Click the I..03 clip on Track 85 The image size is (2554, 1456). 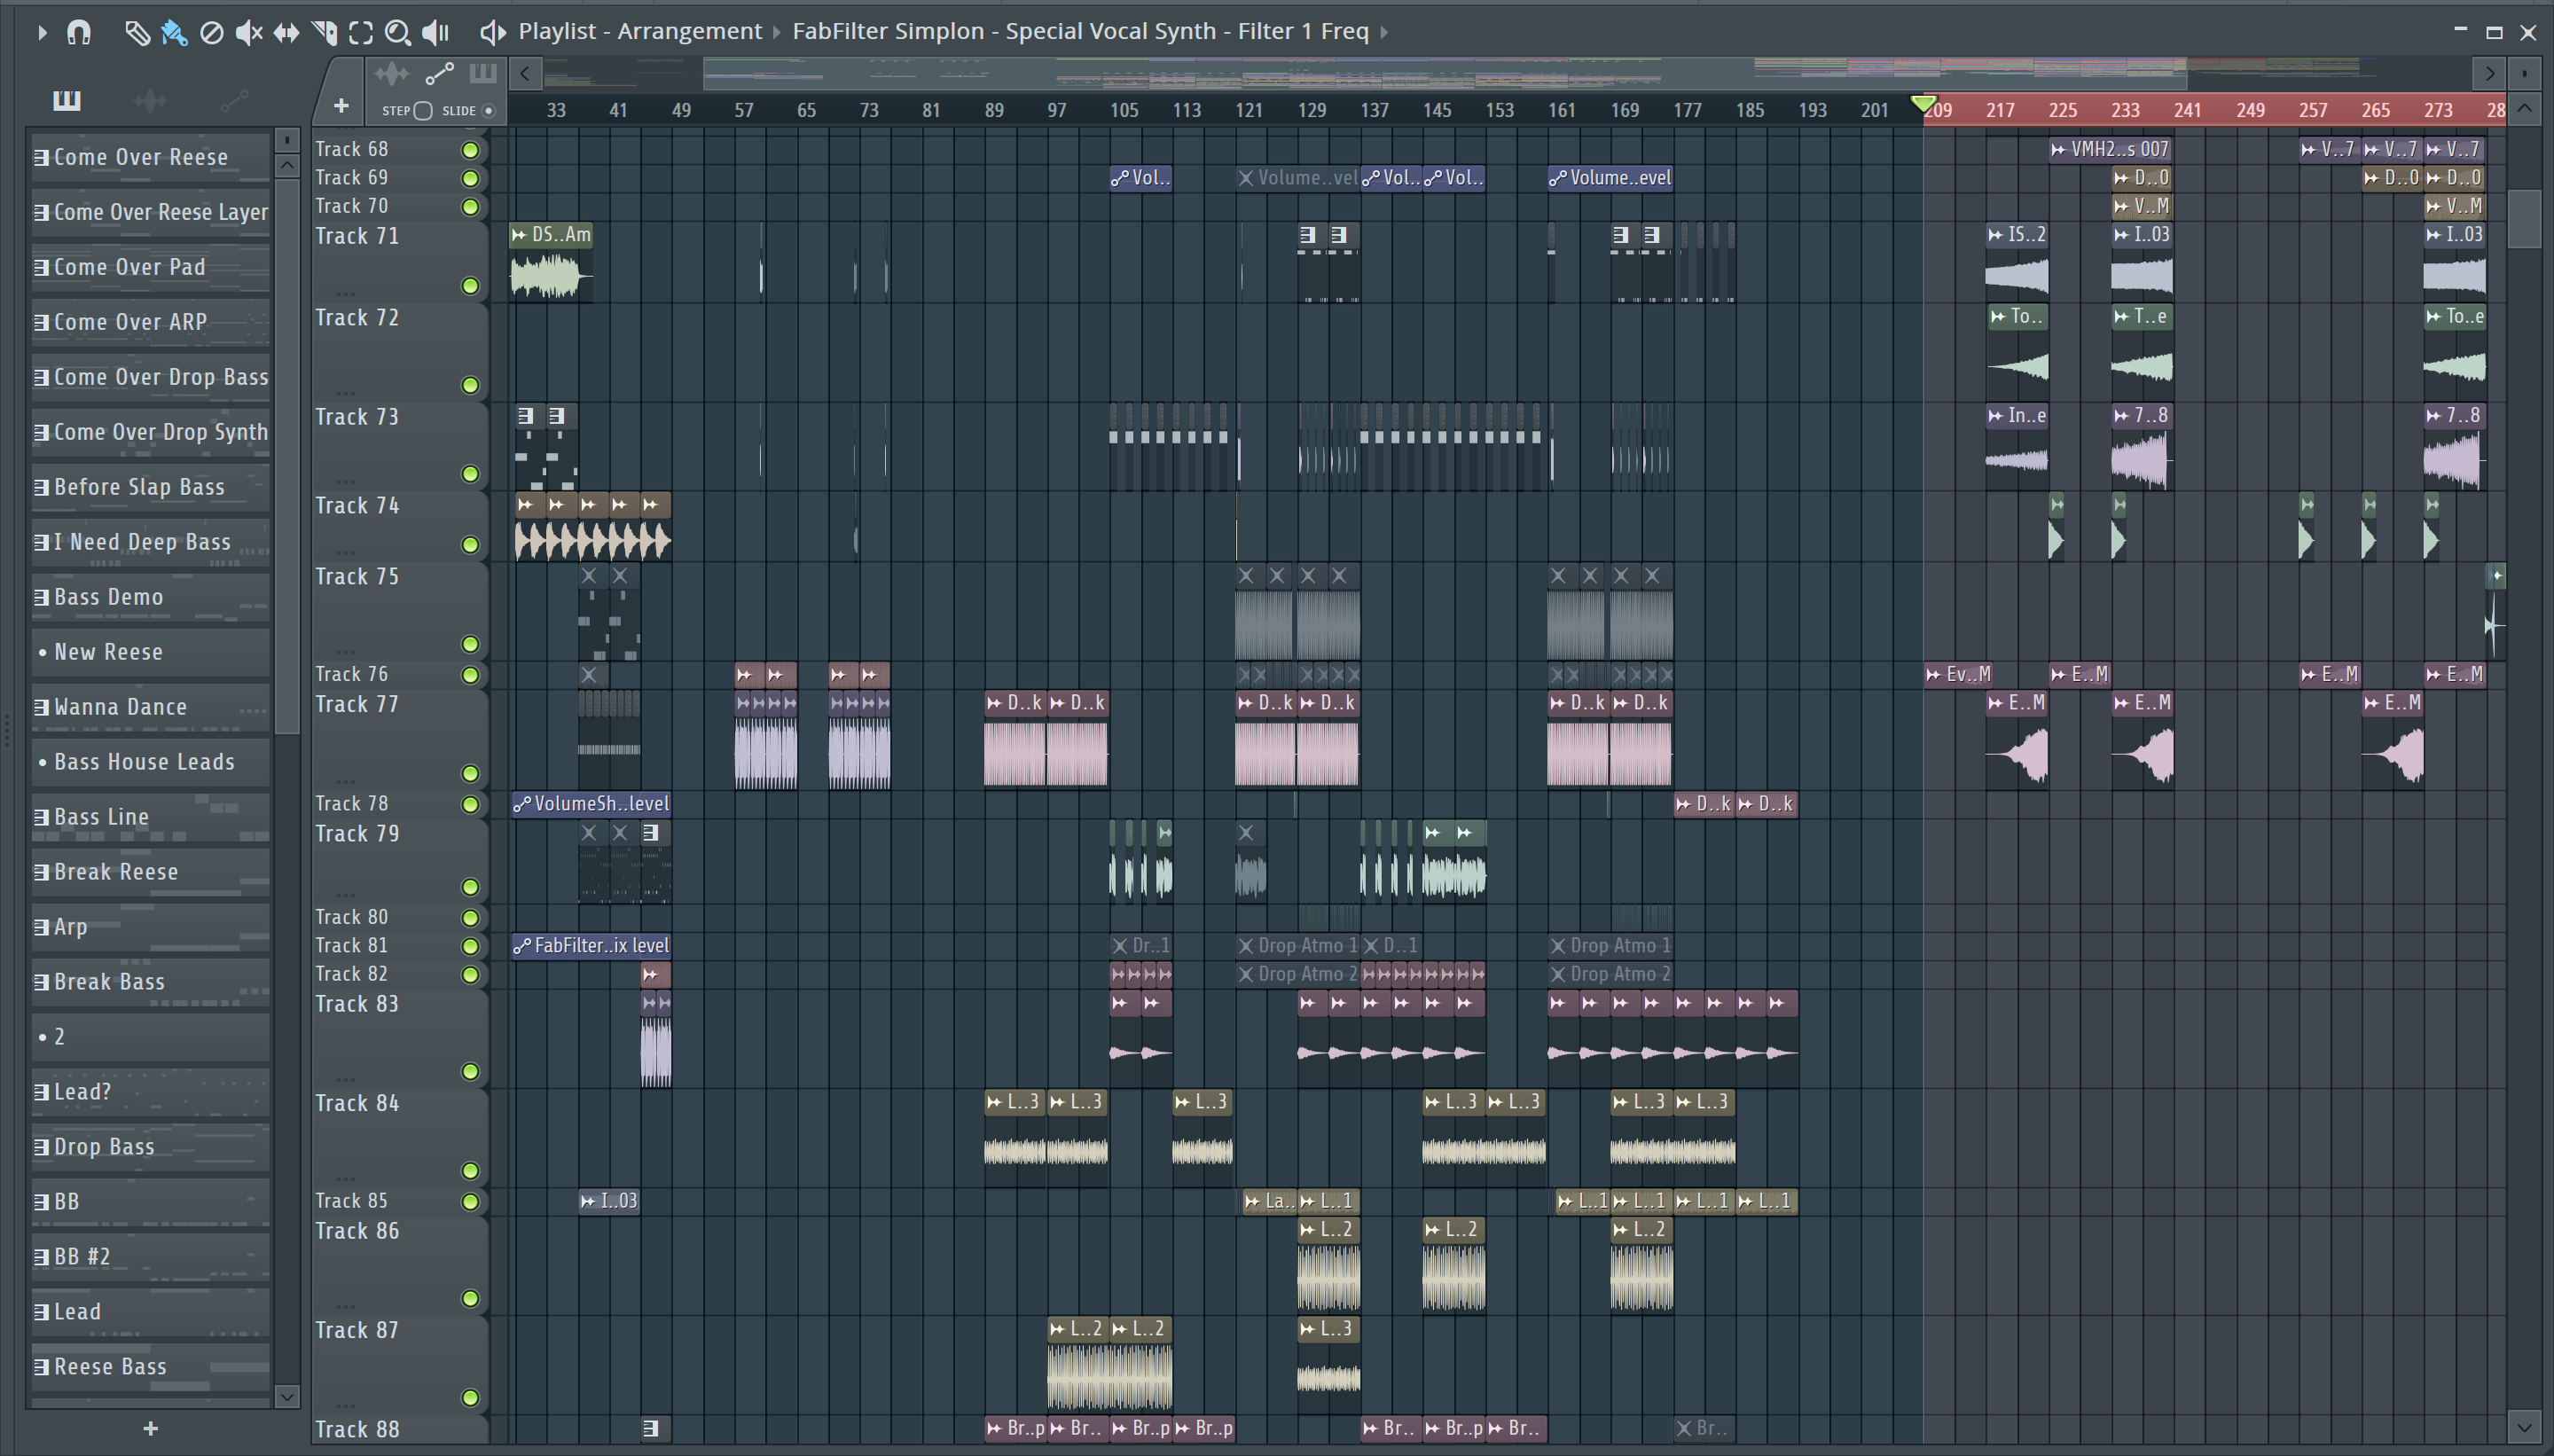click(609, 1201)
